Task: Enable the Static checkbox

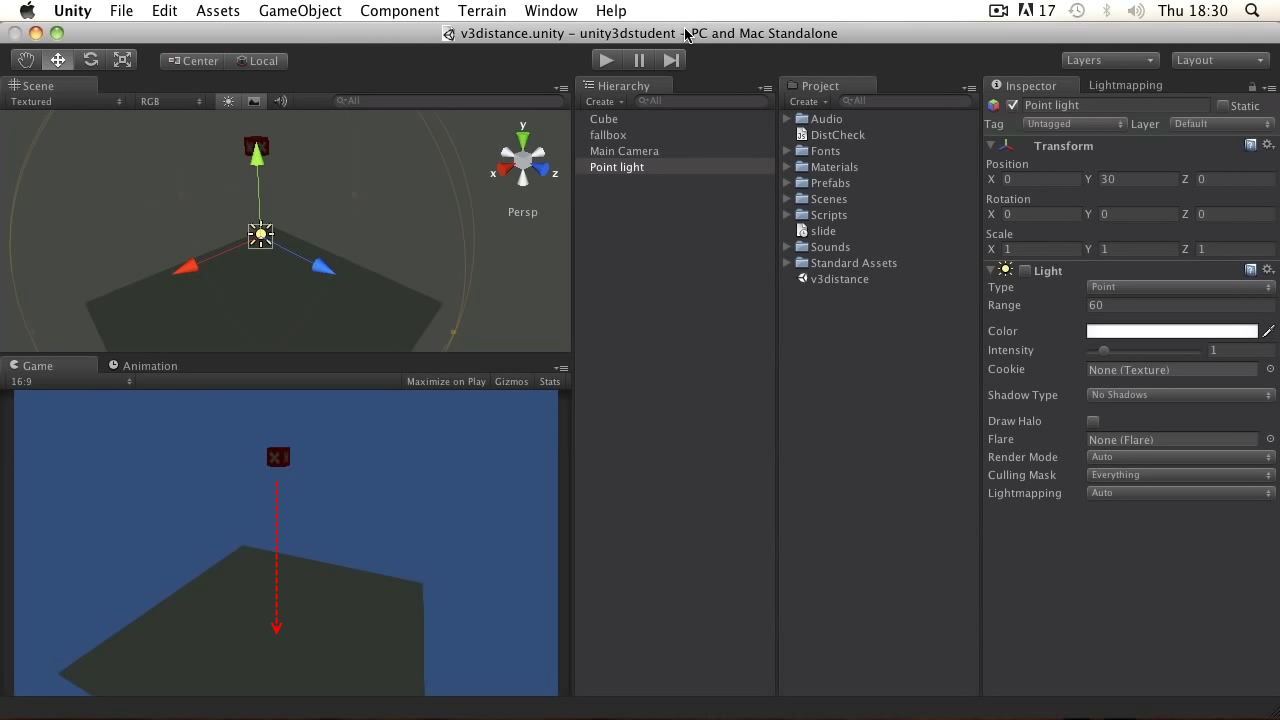Action: [x=1222, y=105]
